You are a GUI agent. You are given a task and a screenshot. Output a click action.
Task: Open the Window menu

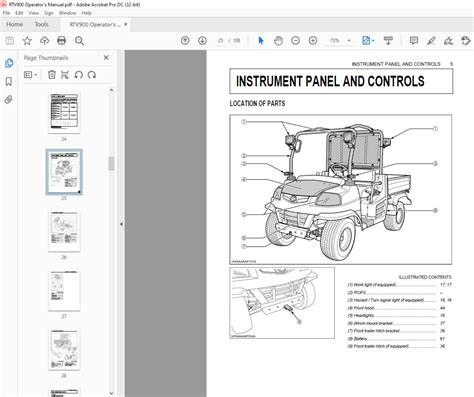pos(67,13)
